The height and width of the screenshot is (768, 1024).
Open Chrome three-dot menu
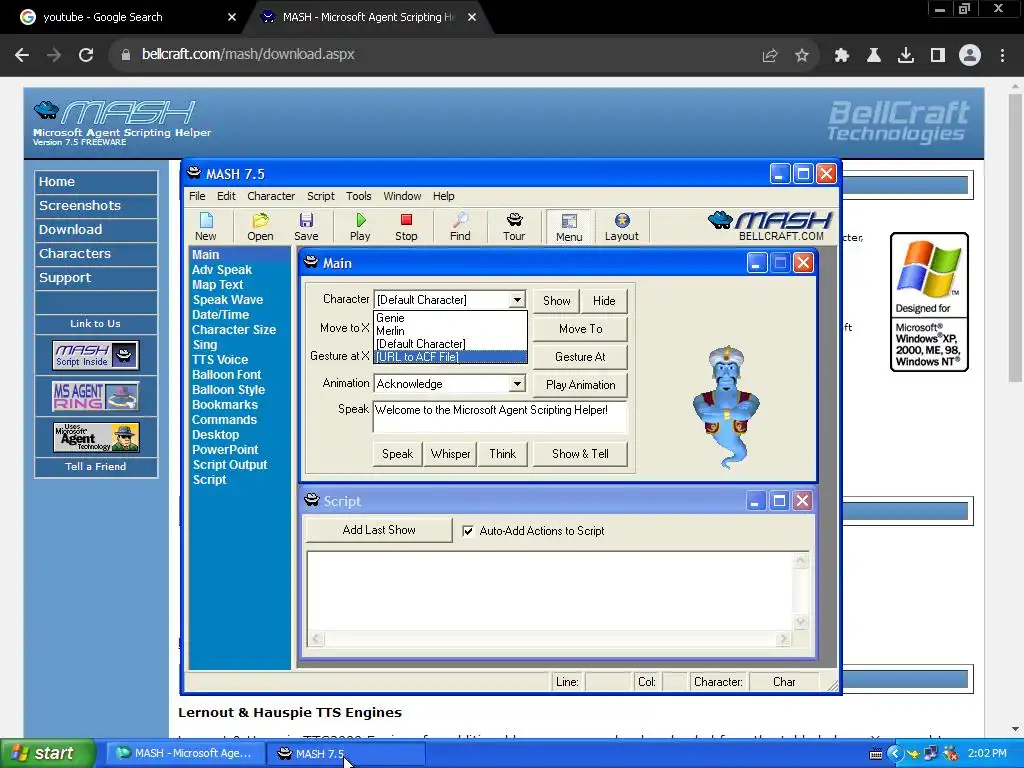1002,56
